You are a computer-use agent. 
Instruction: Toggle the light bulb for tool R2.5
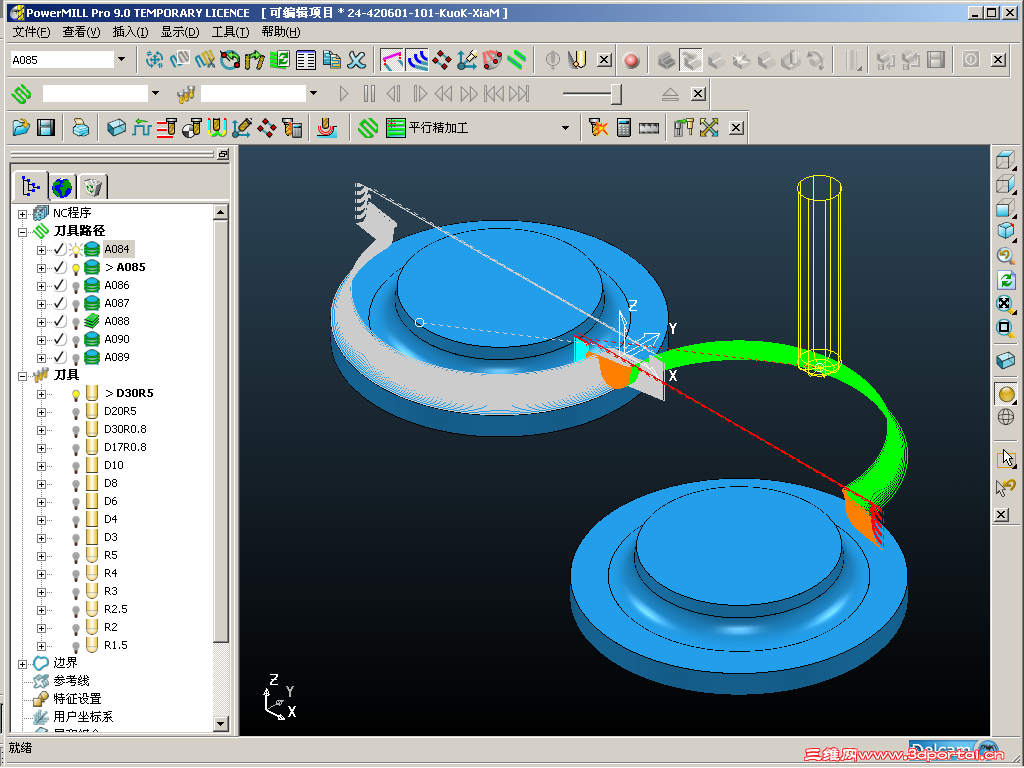coord(76,610)
